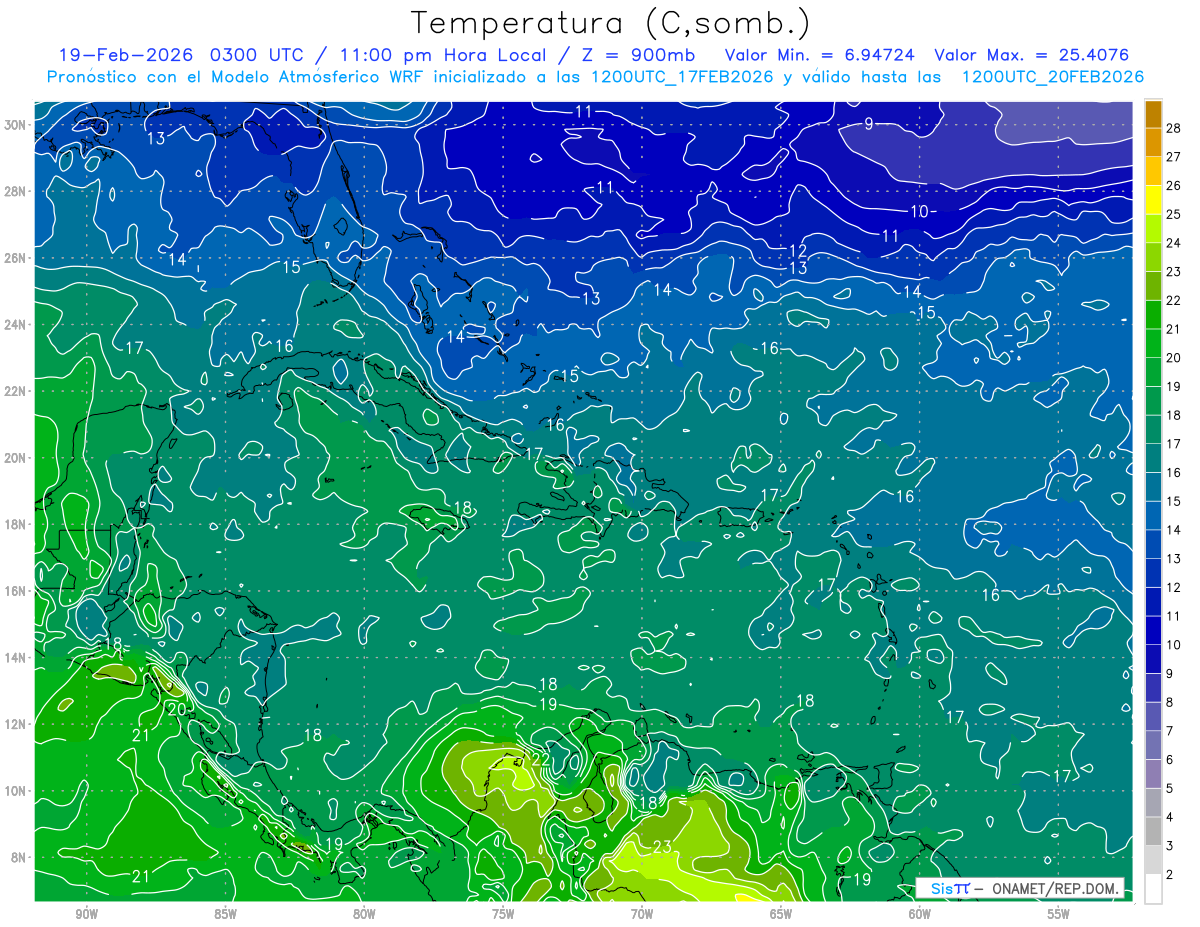Click the bottom white swatch on the color scale
The height and width of the screenshot is (927, 1200).
(x=1153, y=888)
